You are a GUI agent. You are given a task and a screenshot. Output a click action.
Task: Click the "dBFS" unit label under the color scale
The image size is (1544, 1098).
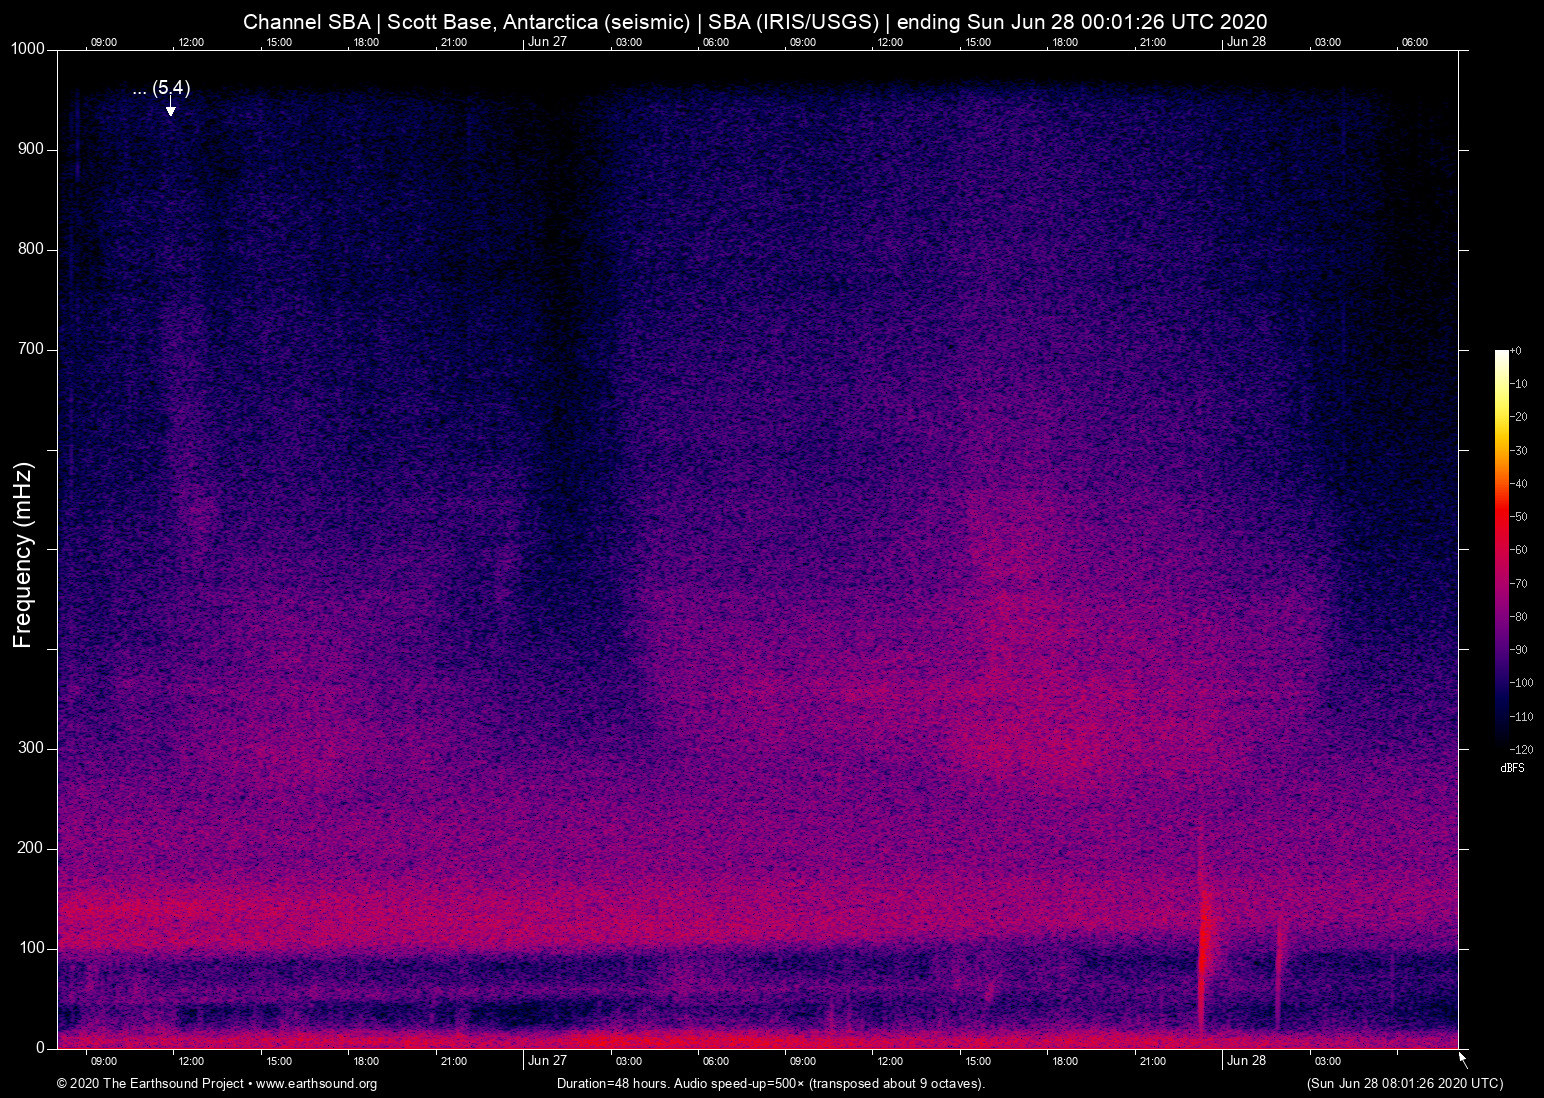coord(1512,768)
